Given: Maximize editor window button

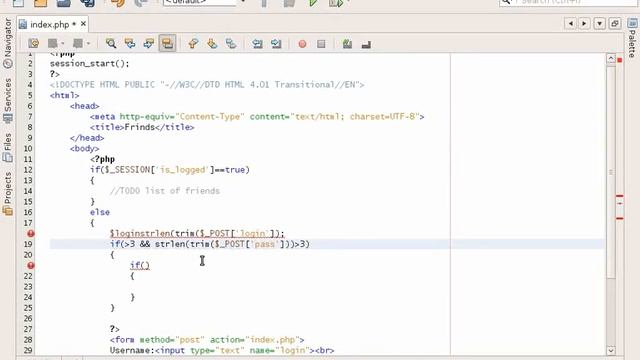Looking at the screenshot, I should click(x=615, y=24).
